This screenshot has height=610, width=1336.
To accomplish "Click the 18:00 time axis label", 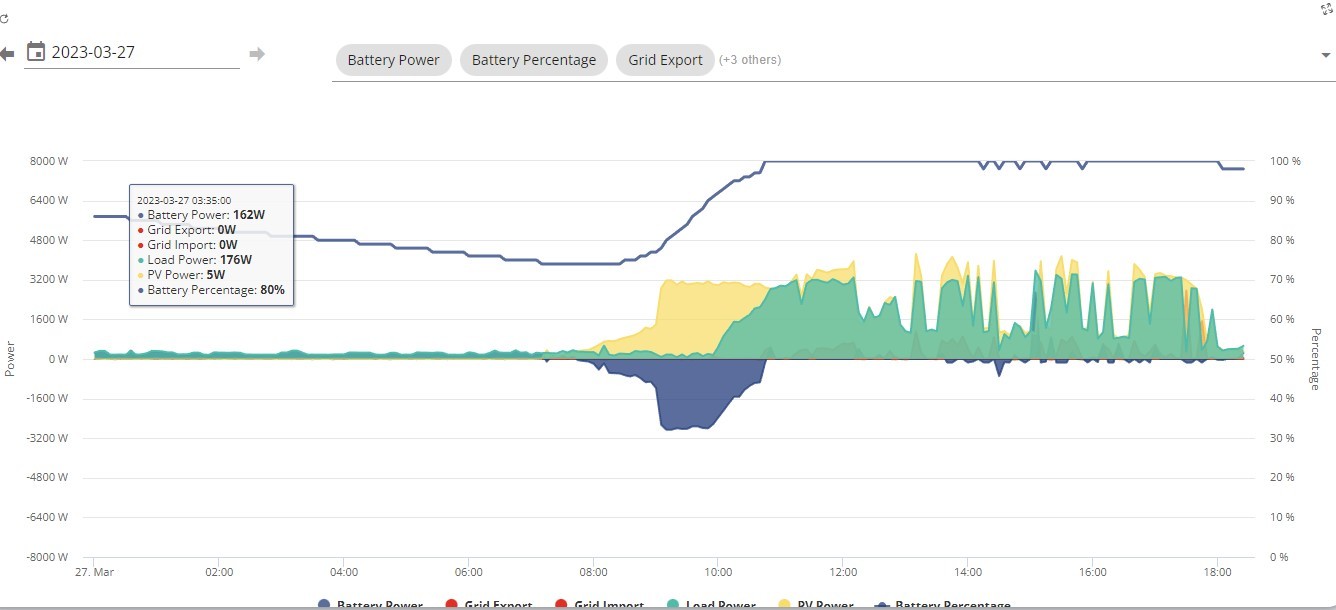I will coord(1217,573).
